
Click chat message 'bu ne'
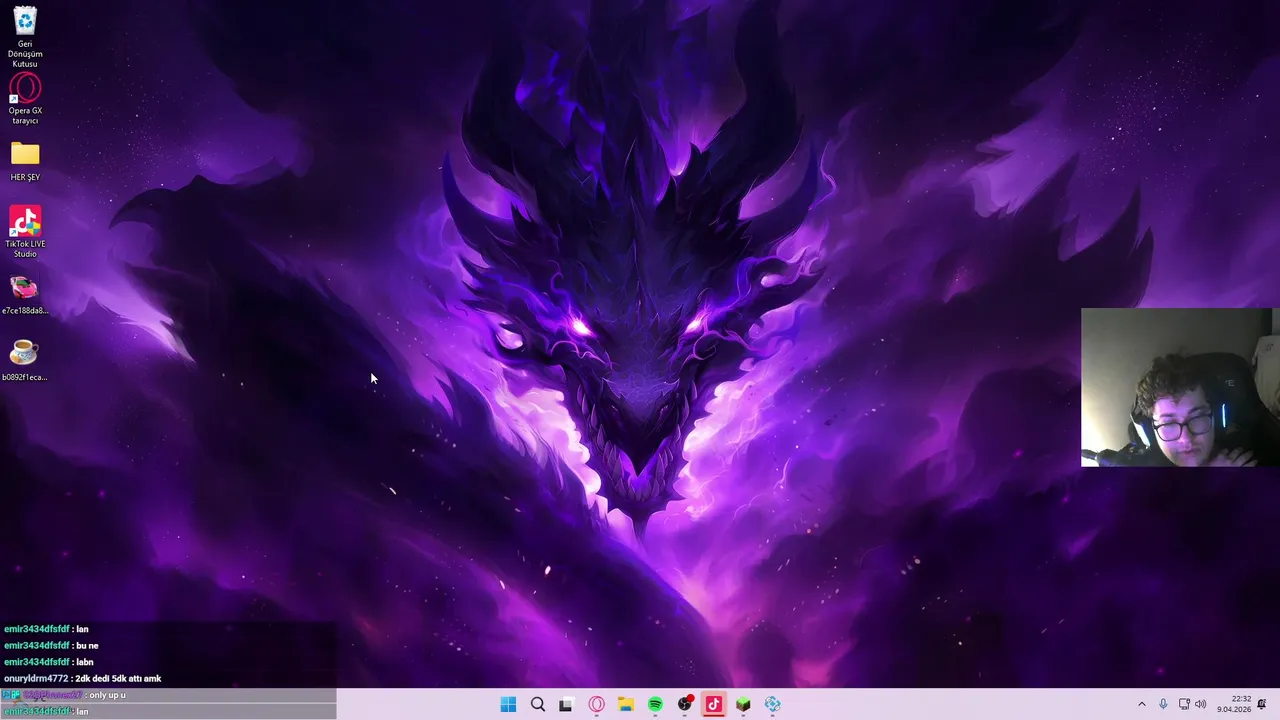point(87,646)
